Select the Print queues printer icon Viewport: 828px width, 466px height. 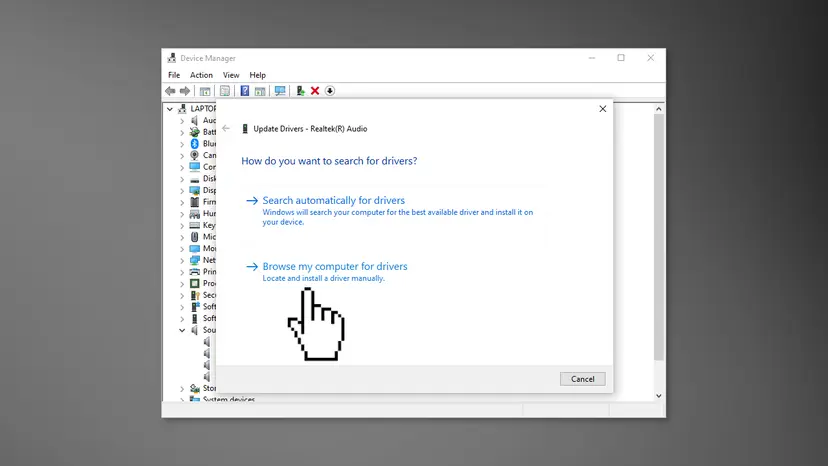tap(194, 272)
